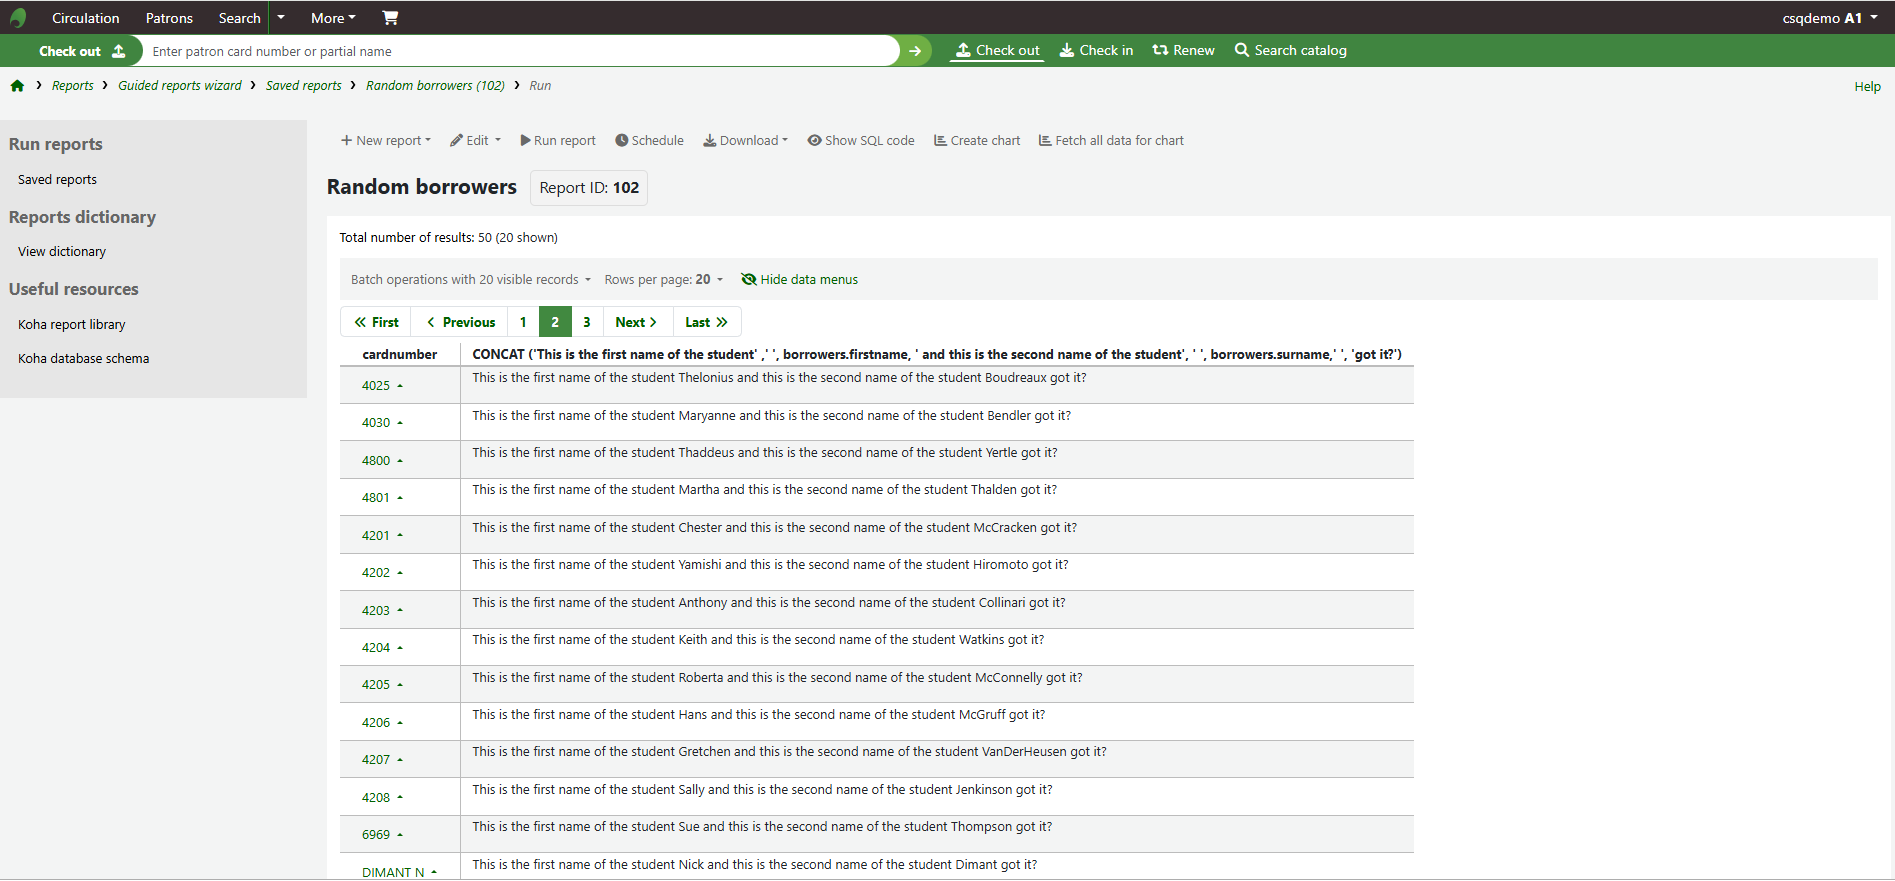Open Rows per page dropdown
The height and width of the screenshot is (881, 1895).
[x=663, y=280]
